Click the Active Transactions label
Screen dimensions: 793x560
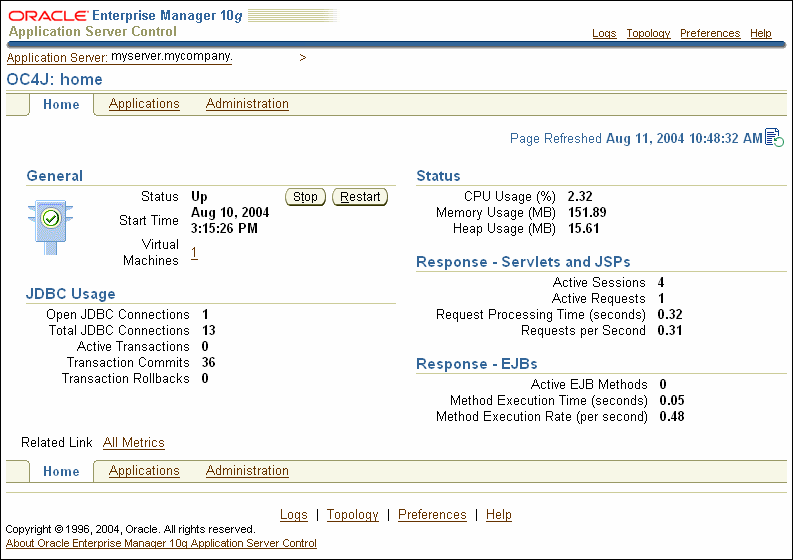[133, 347]
